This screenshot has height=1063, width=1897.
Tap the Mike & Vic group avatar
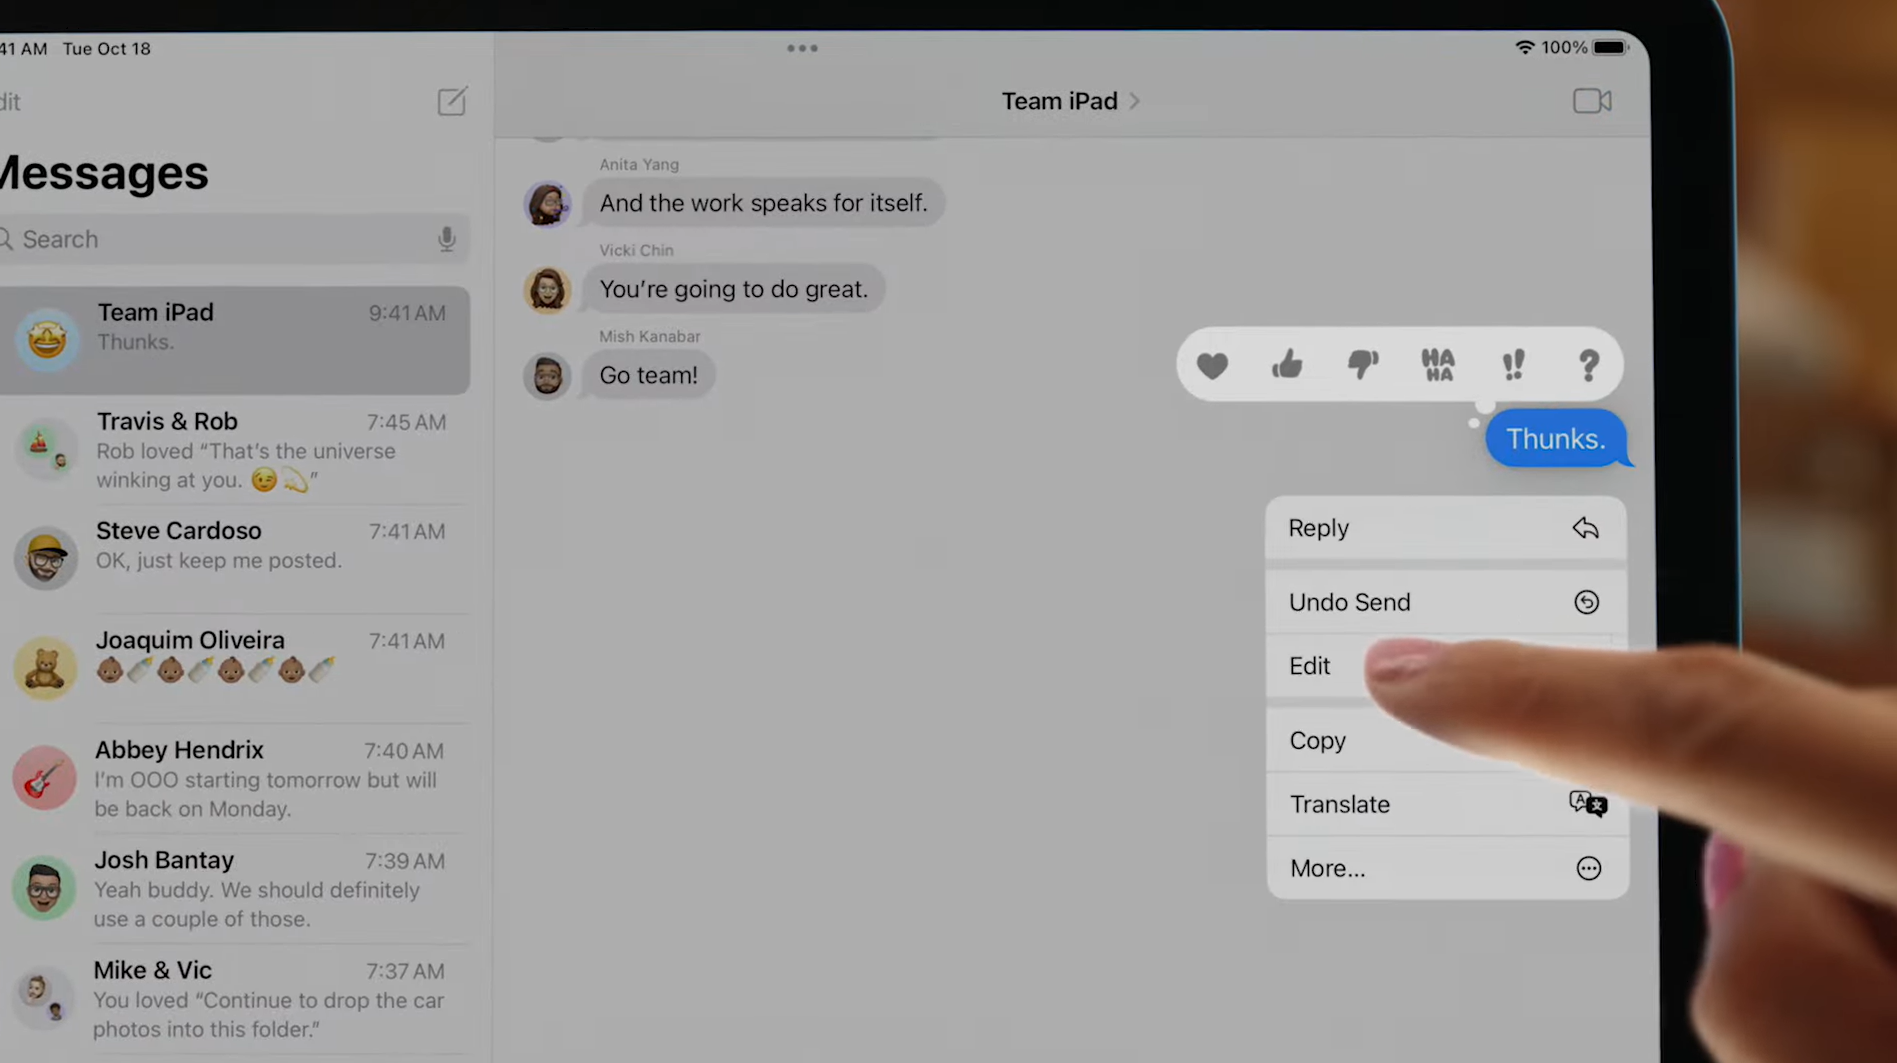tap(43, 997)
